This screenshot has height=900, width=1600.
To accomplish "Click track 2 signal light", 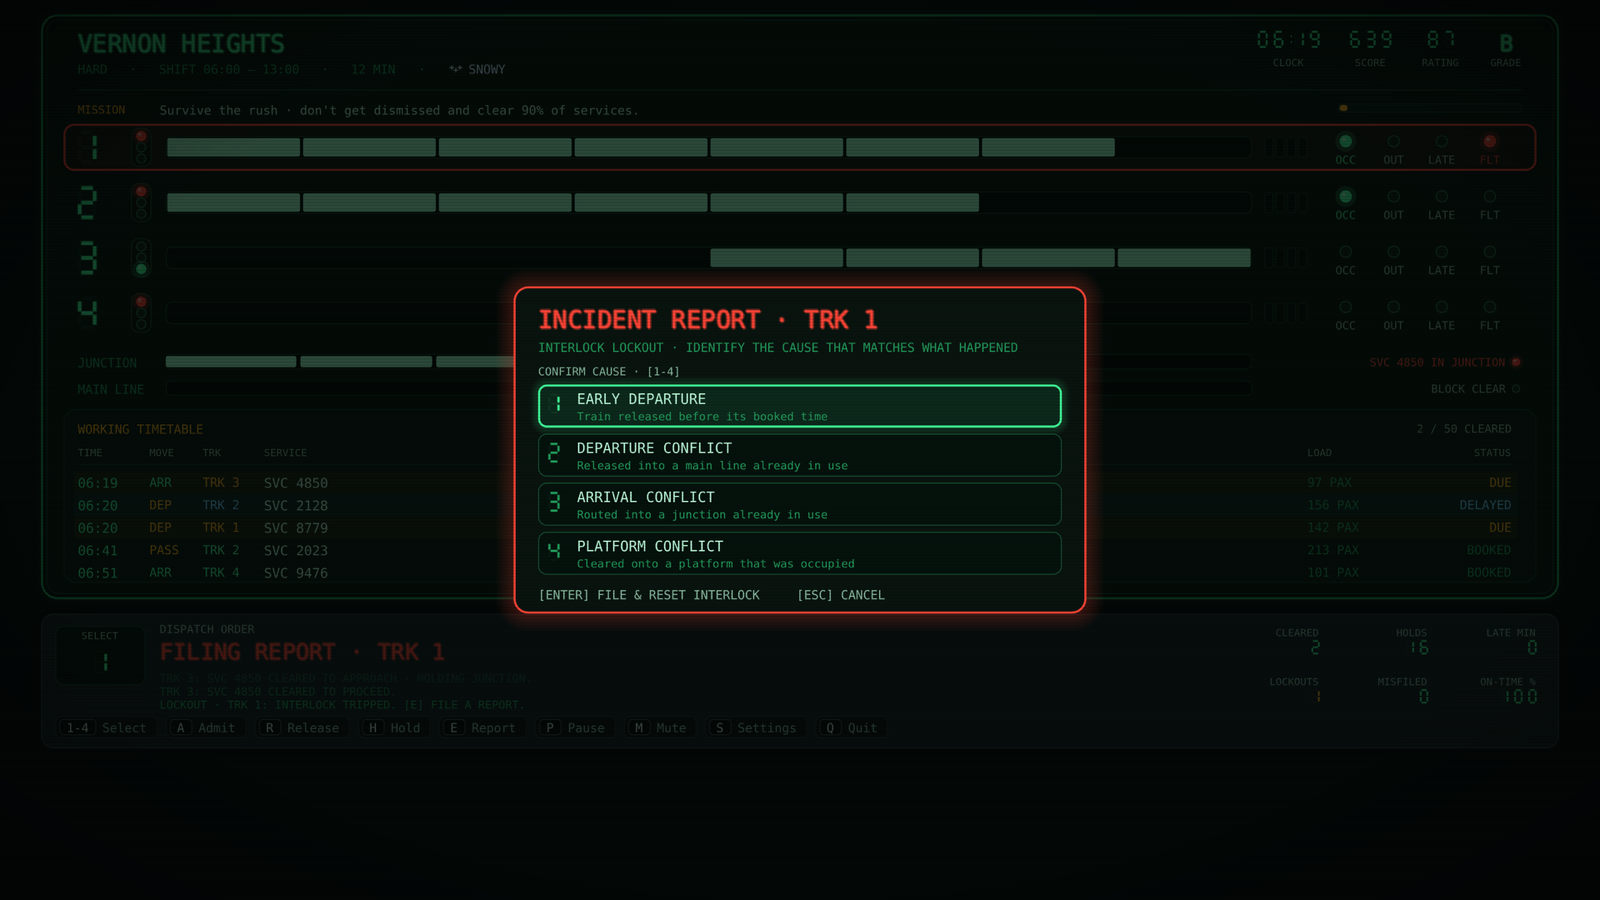I will pyautogui.click(x=141, y=202).
